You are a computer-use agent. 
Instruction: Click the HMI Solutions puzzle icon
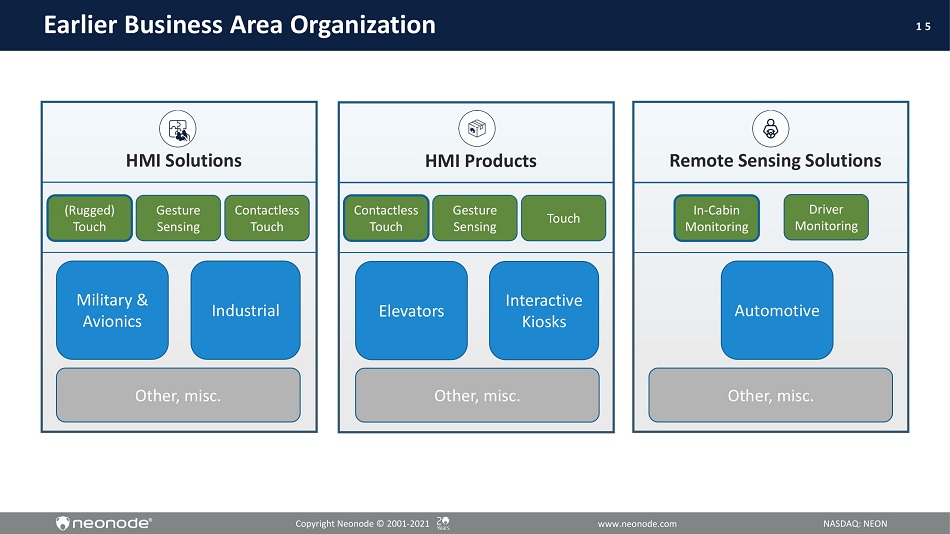click(178, 128)
